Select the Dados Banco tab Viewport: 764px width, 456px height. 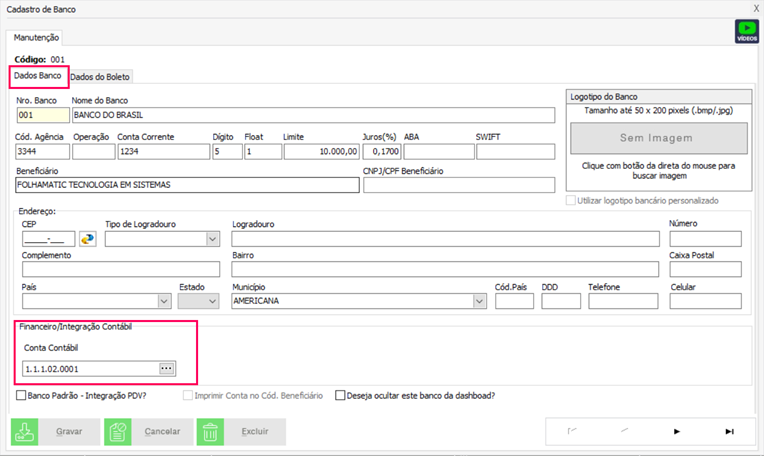click(x=38, y=76)
